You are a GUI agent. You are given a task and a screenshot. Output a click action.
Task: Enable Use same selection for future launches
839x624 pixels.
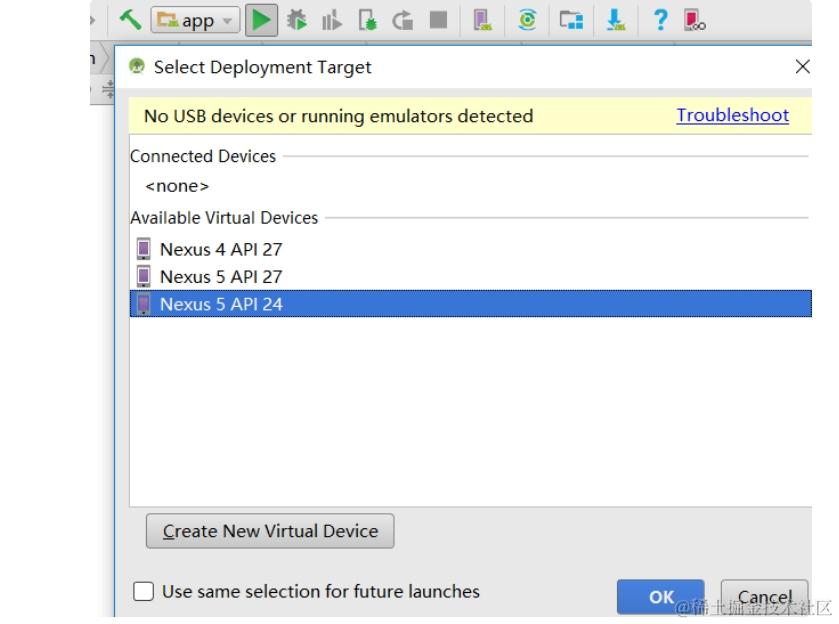(143, 591)
